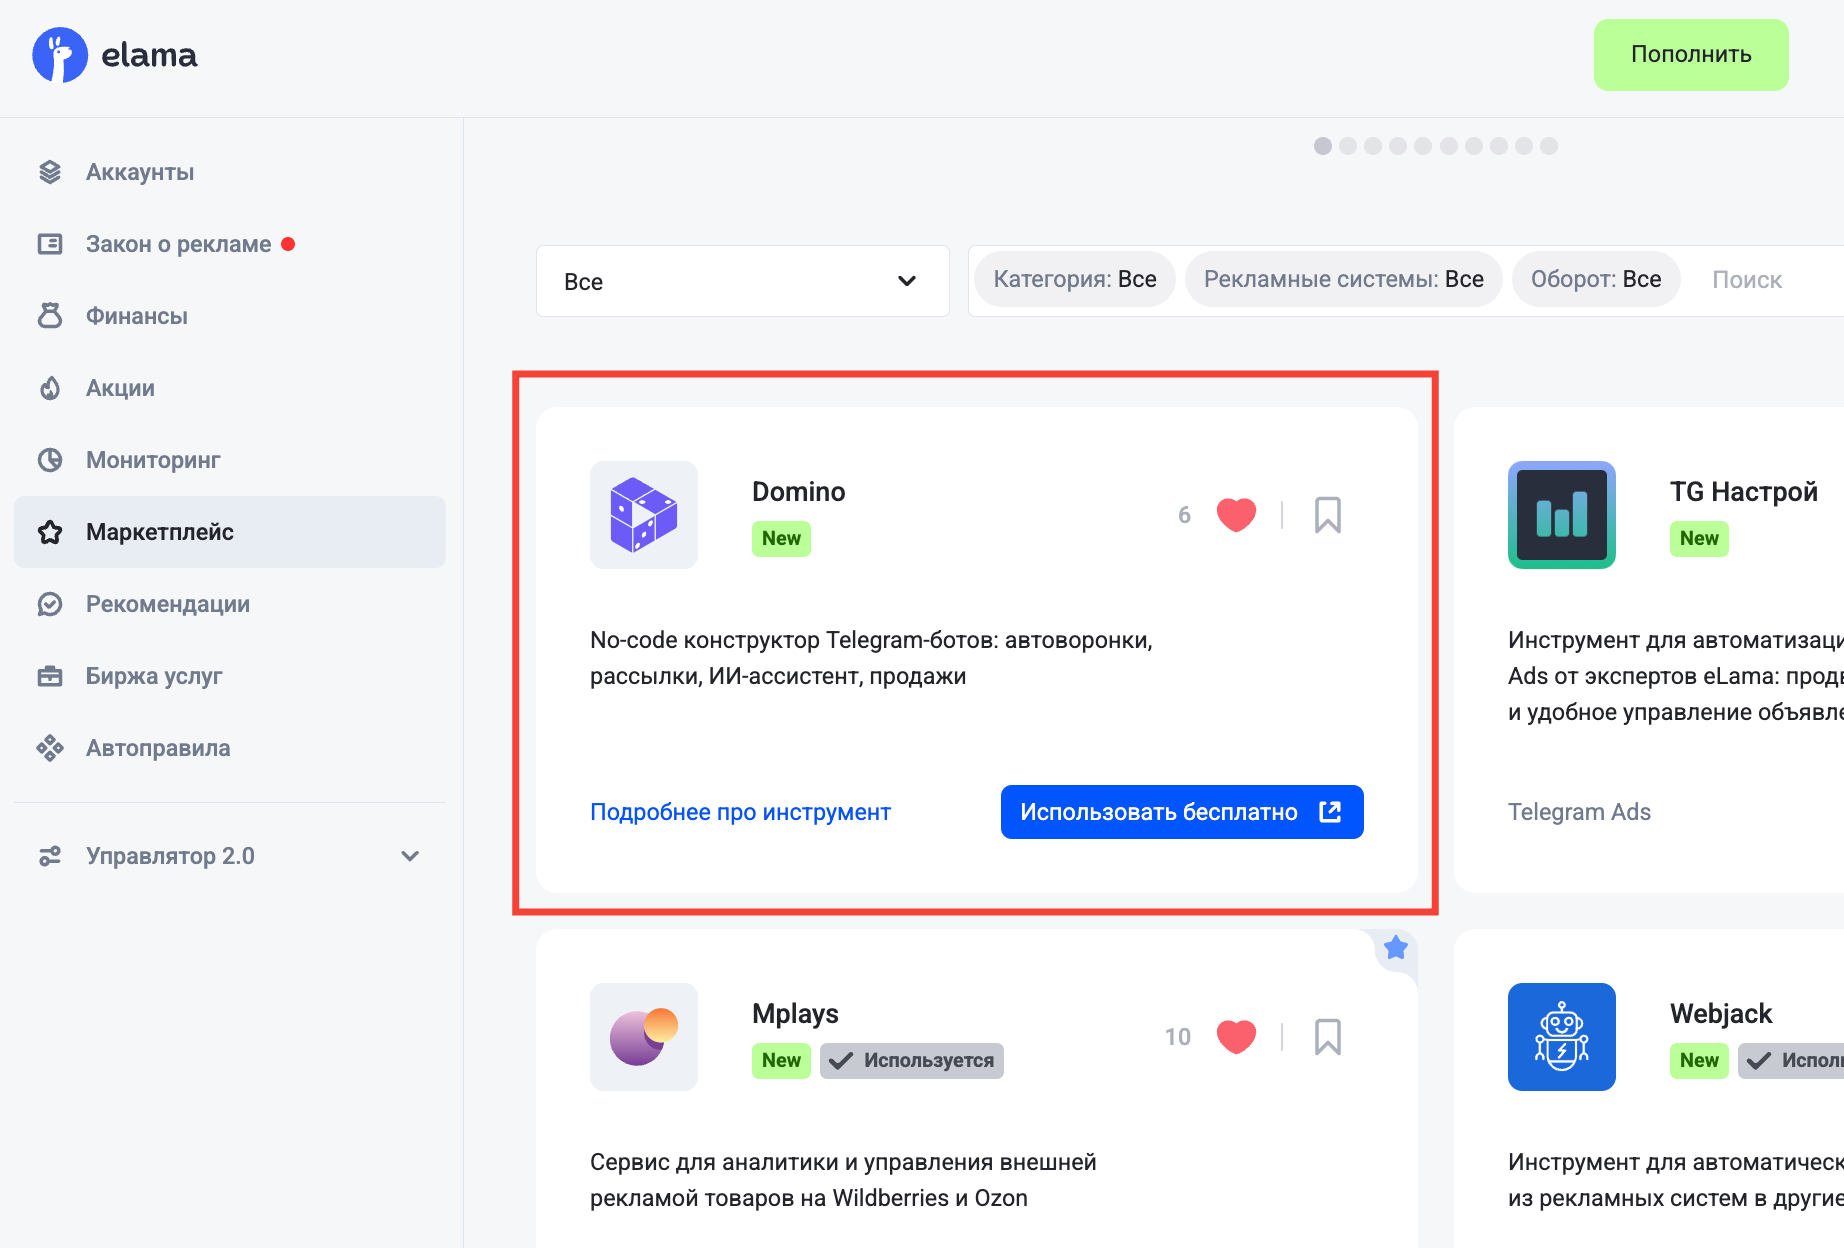1844x1248 pixels.
Task: Open the Категория: Все filter
Action: point(1074,280)
